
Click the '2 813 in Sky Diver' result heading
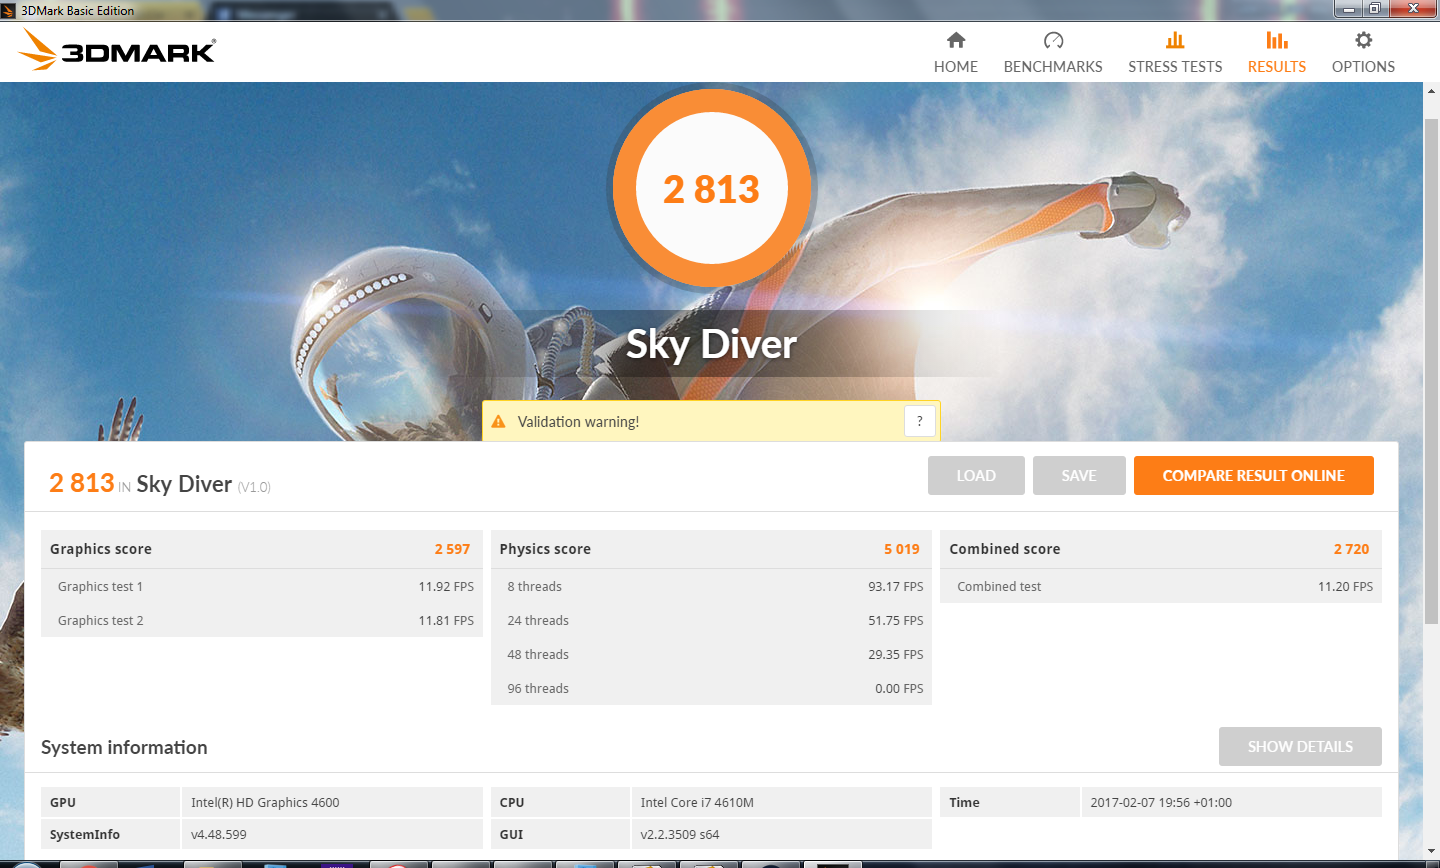tap(160, 484)
